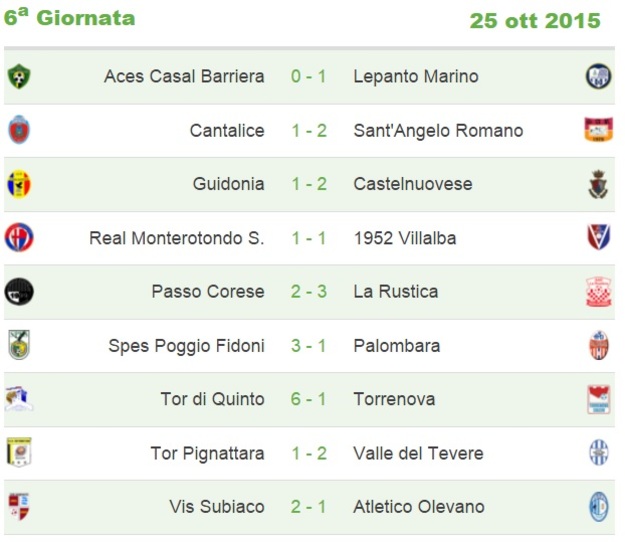
Task: Select the Atletico Olevano blue crest
Action: 598,507
